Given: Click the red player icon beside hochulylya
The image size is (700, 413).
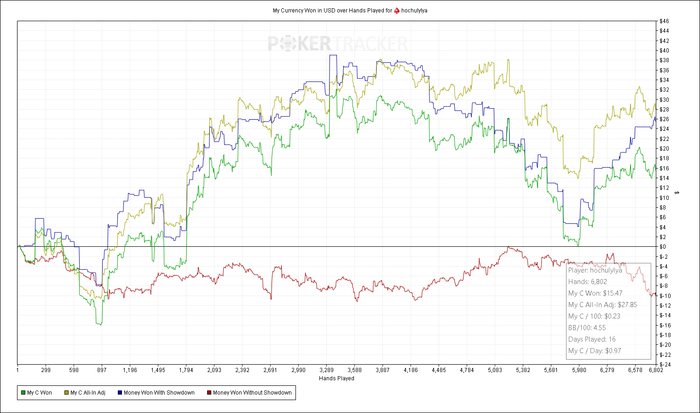Looking at the screenshot, I should [396, 10].
